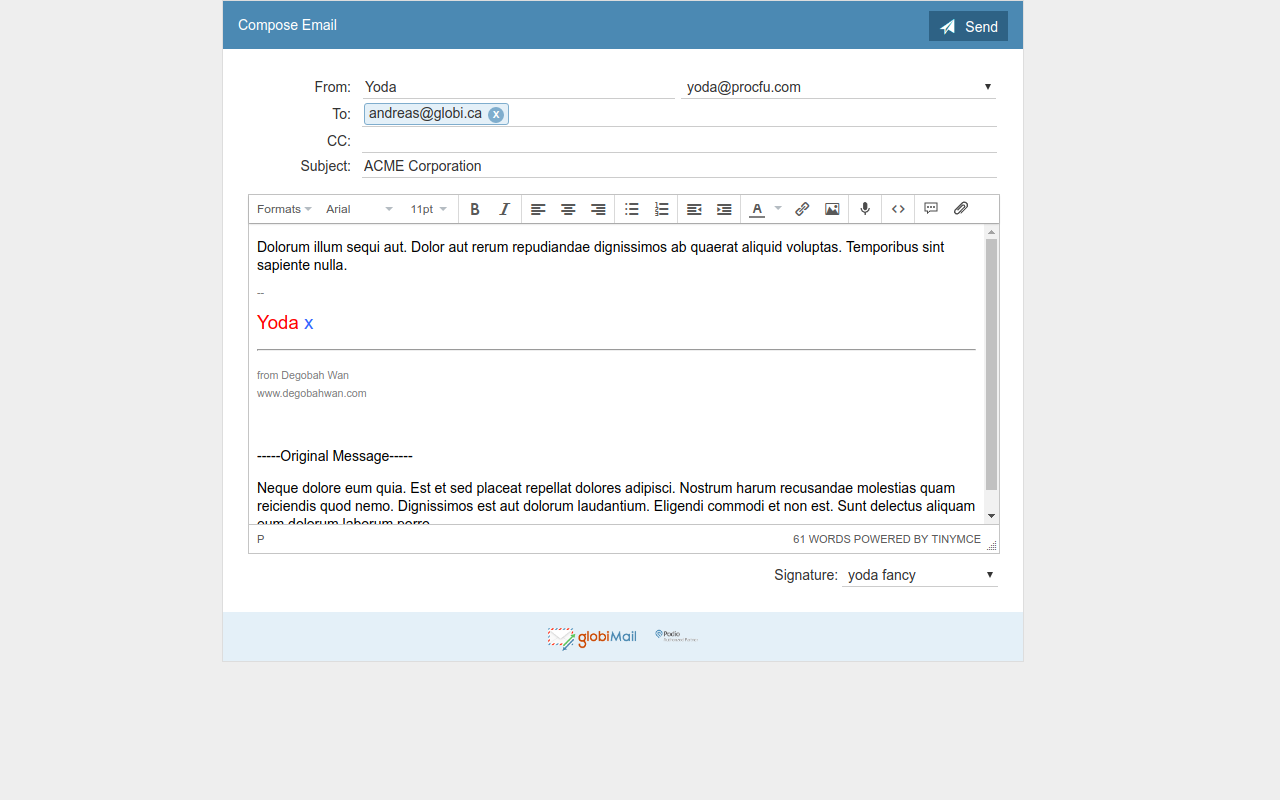Click the Podio partner logo
Image resolution: width=1280 pixels, height=800 pixels.
pyautogui.click(x=677, y=636)
